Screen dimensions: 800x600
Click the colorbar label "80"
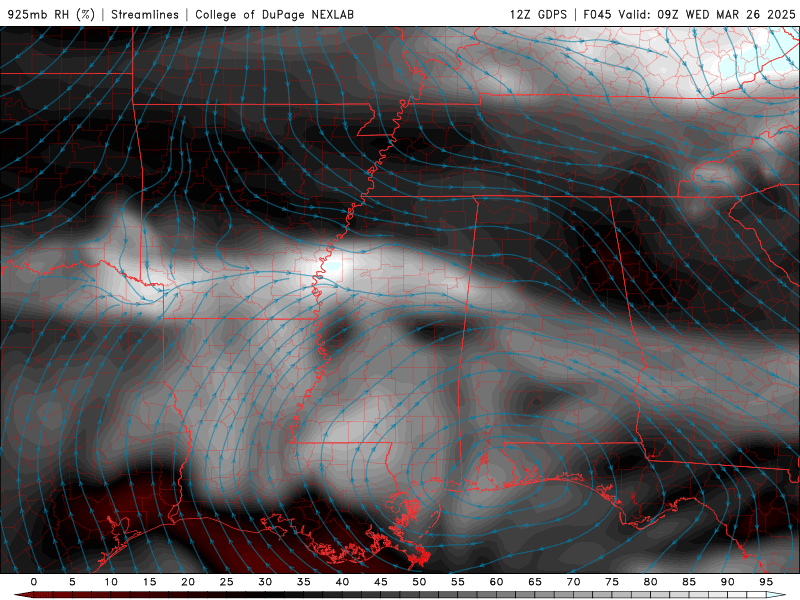[x=650, y=582]
